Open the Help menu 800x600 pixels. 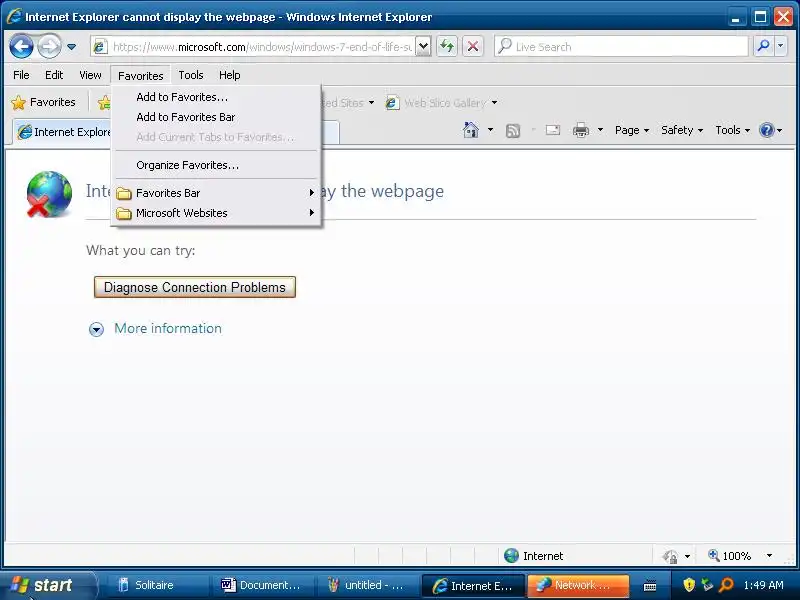point(230,75)
